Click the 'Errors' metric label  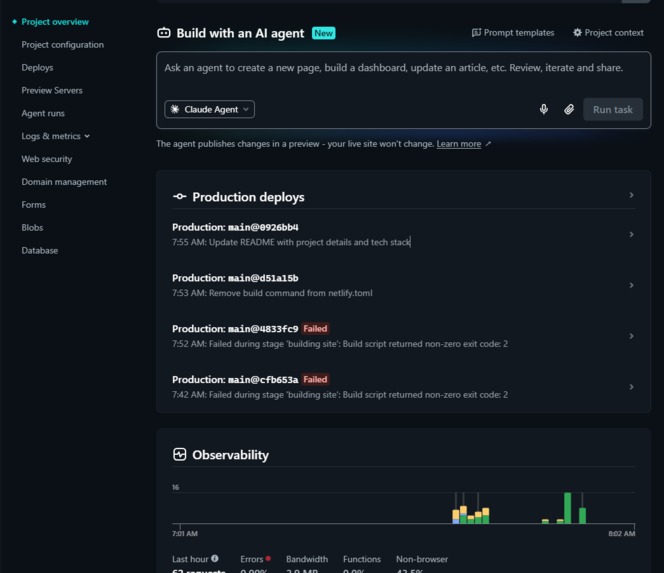pyautogui.click(x=252, y=559)
